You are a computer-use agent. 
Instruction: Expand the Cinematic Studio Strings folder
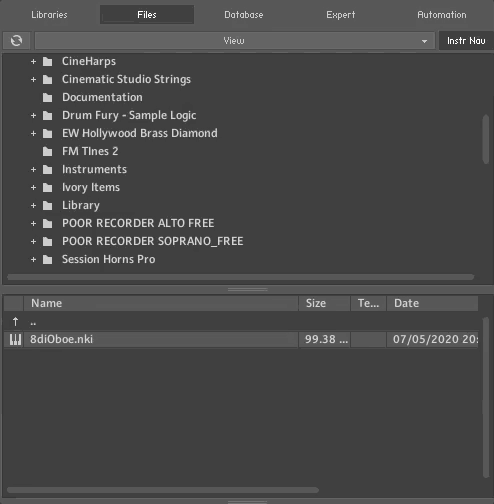33,80
